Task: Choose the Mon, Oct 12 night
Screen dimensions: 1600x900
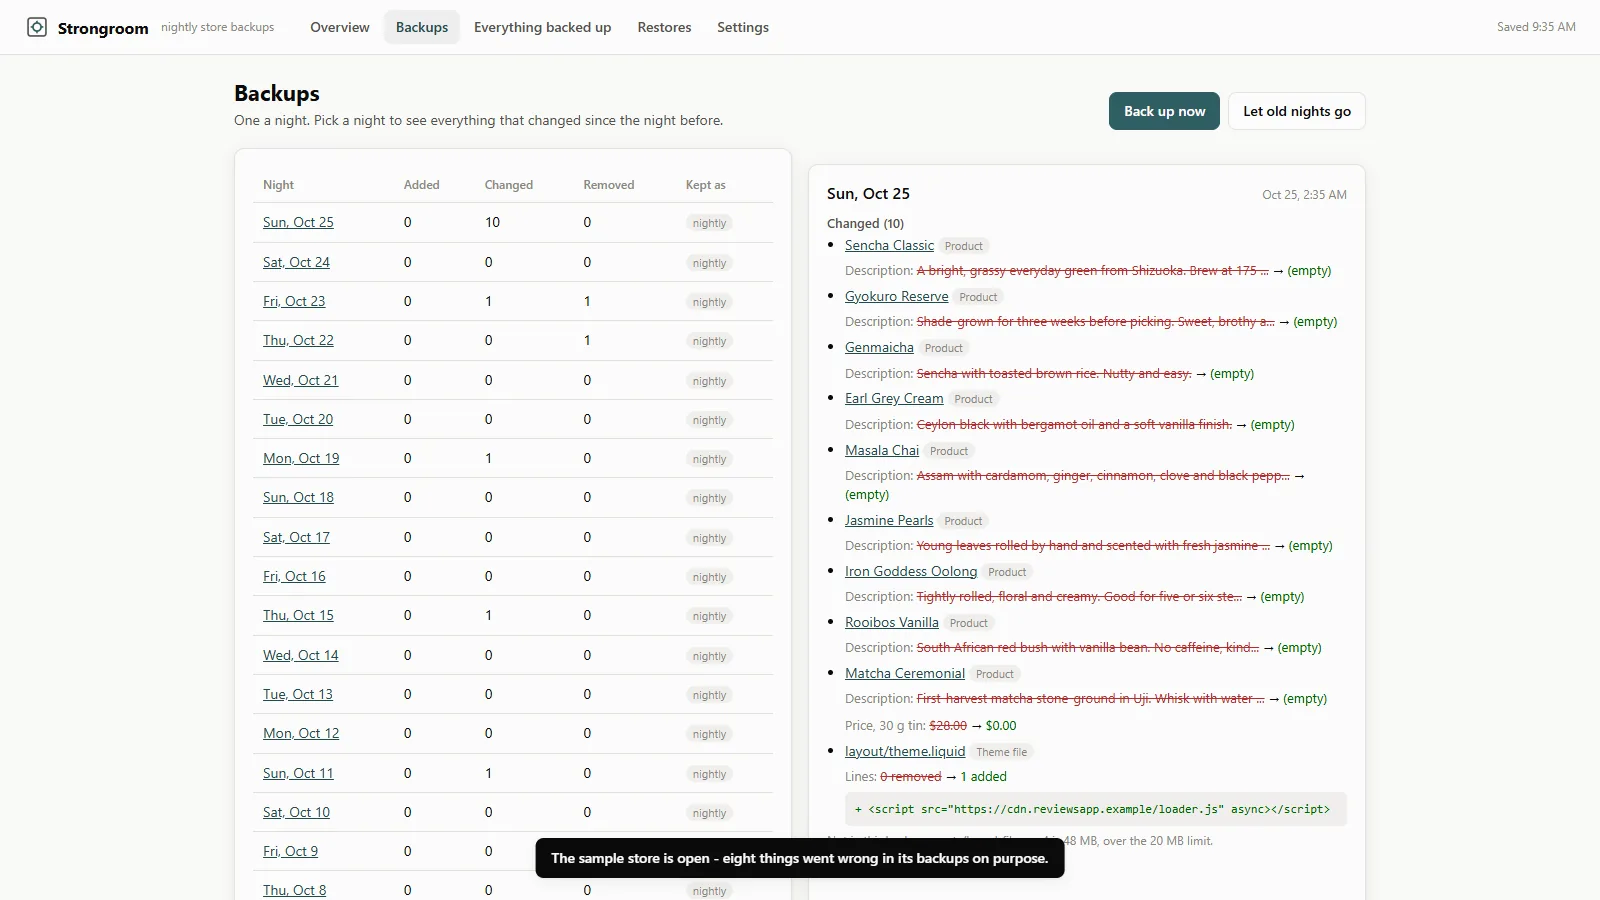Action: (x=301, y=733)
